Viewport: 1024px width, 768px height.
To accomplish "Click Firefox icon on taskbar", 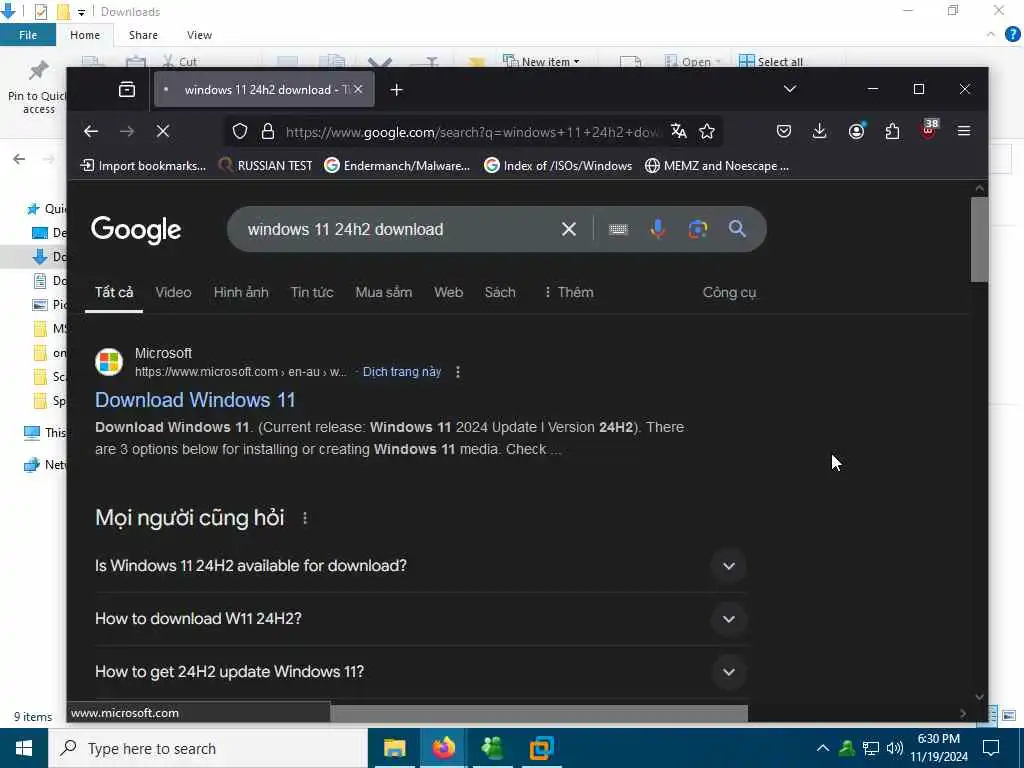I will [x=443, y=748].
